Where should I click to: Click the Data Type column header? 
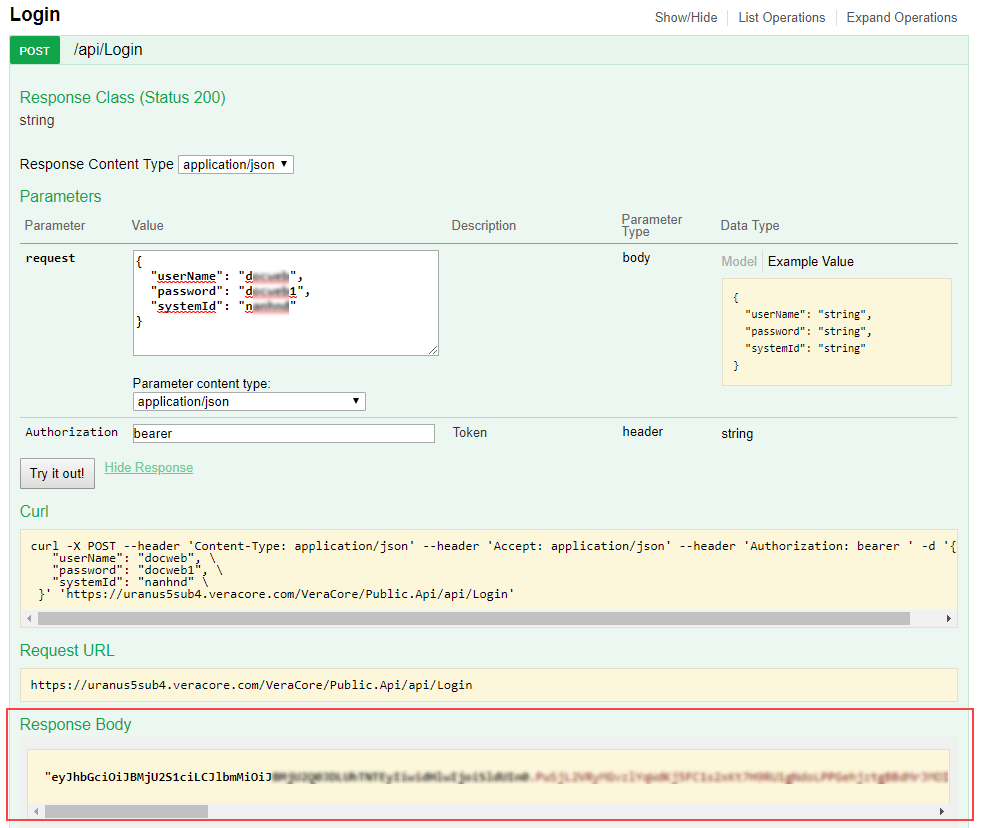(x=750, y=225)
